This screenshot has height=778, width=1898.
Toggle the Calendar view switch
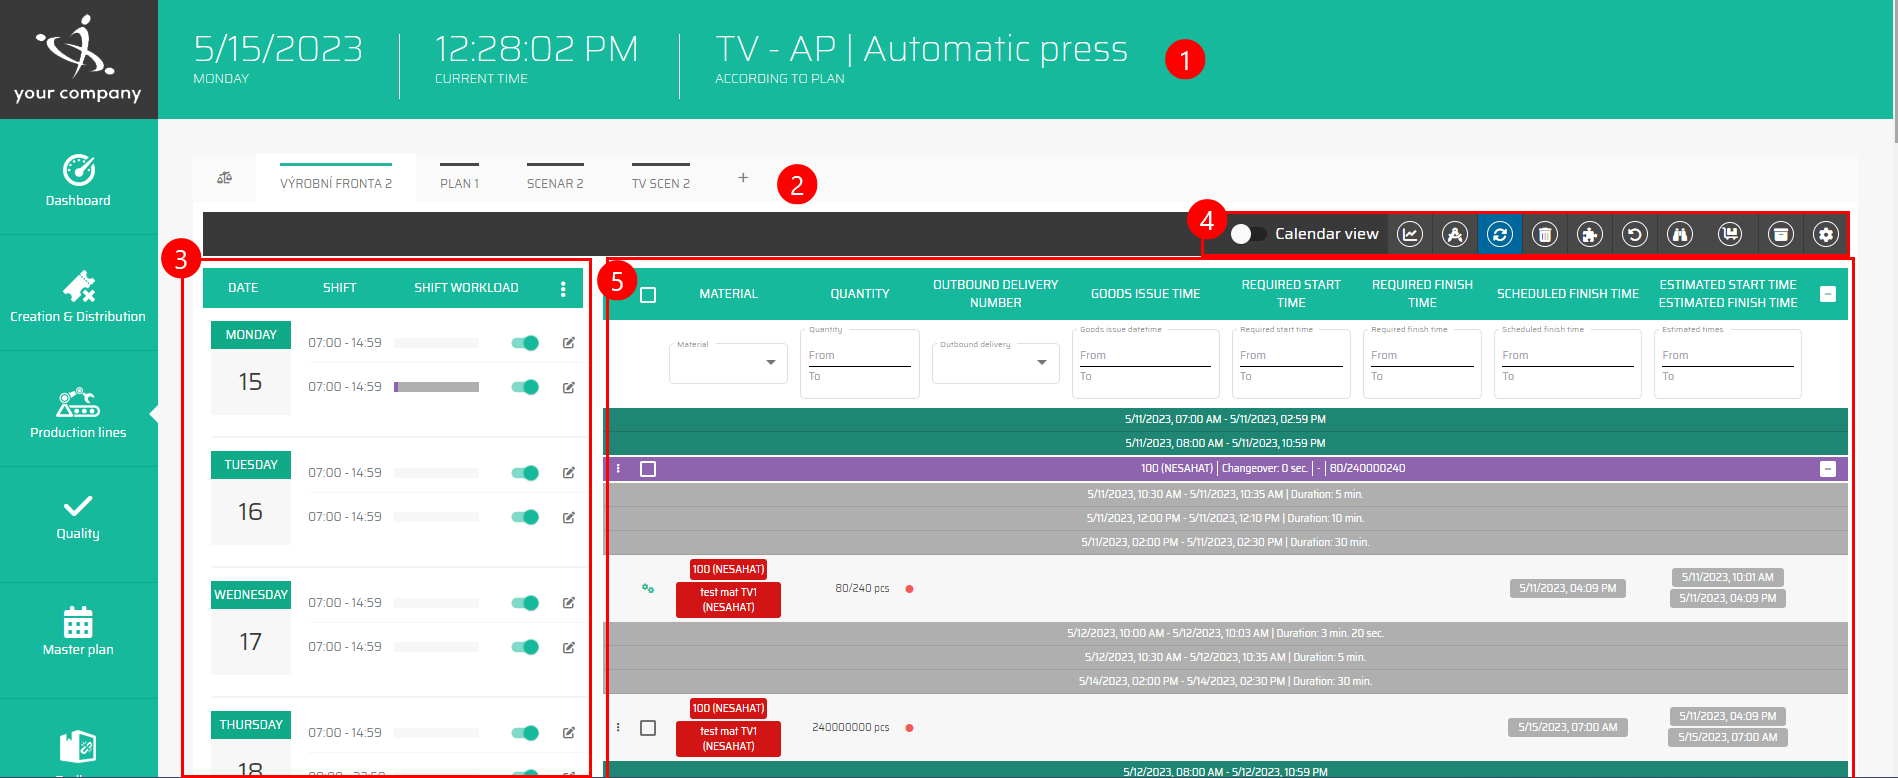pyautogui.click(x=1248, y=234)
